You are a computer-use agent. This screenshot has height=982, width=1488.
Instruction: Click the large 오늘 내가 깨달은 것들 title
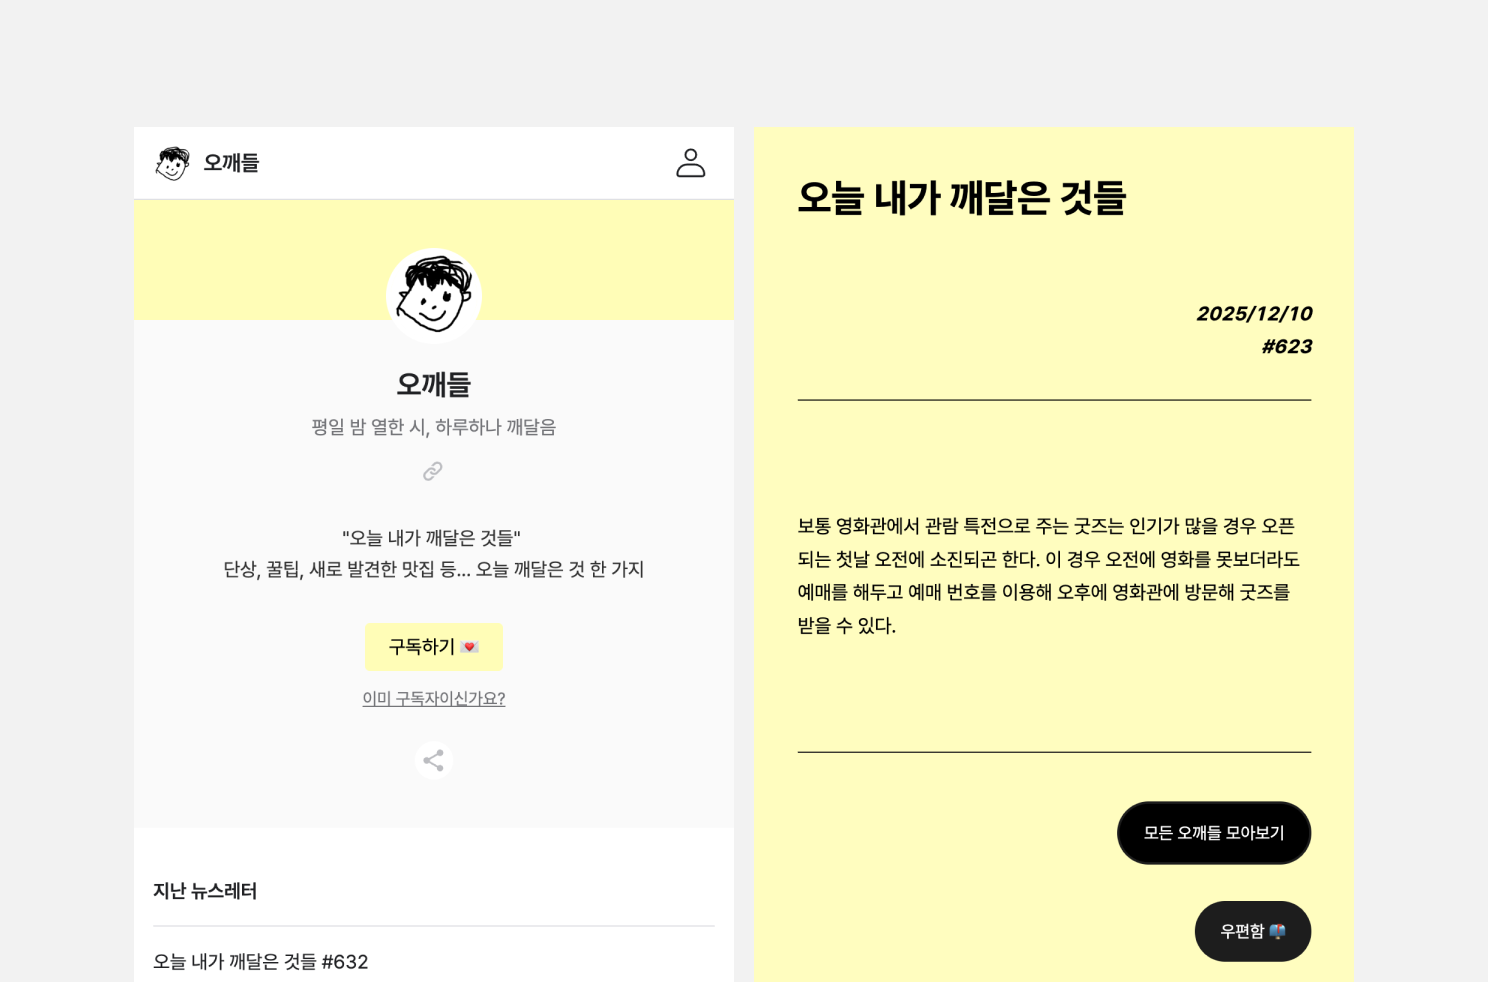point(961,197)
